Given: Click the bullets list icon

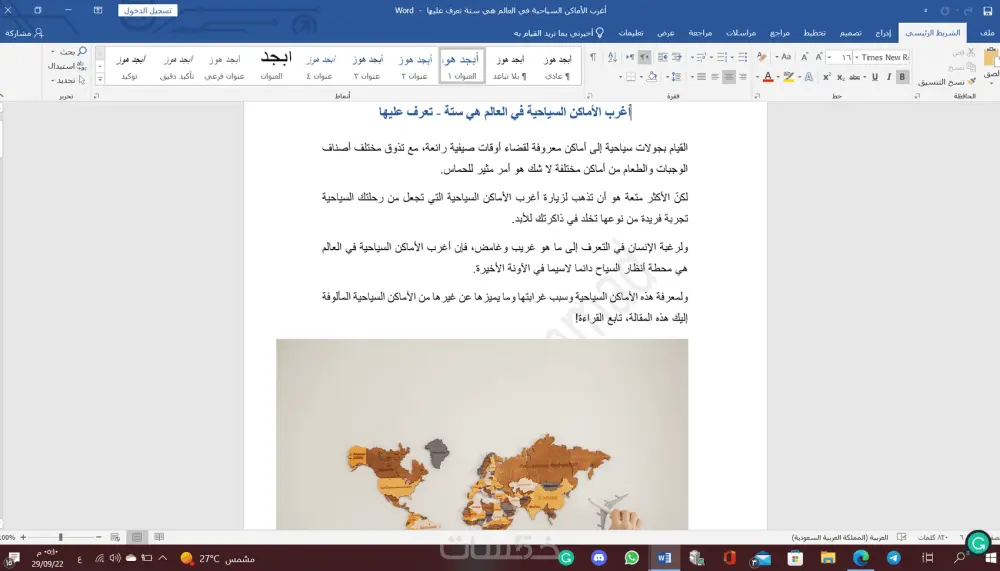Looking at the screenshot, I should coord(742,57).
